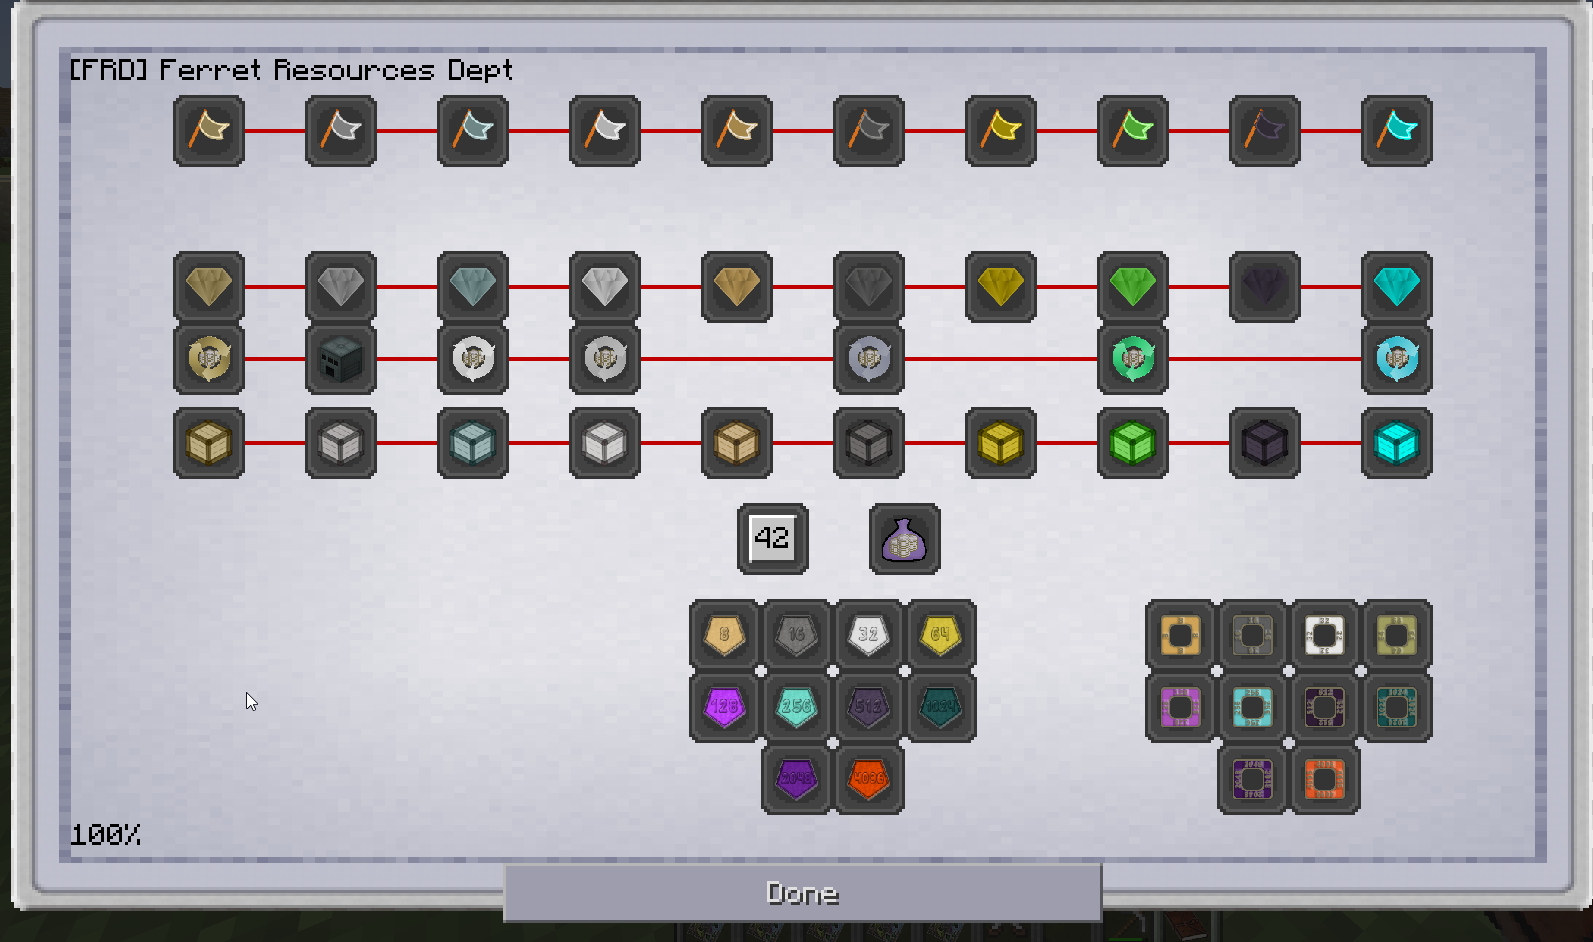Open the tan coin quest at row start
Viewport: 1593px width, 942px height.
tap(209, 359)
